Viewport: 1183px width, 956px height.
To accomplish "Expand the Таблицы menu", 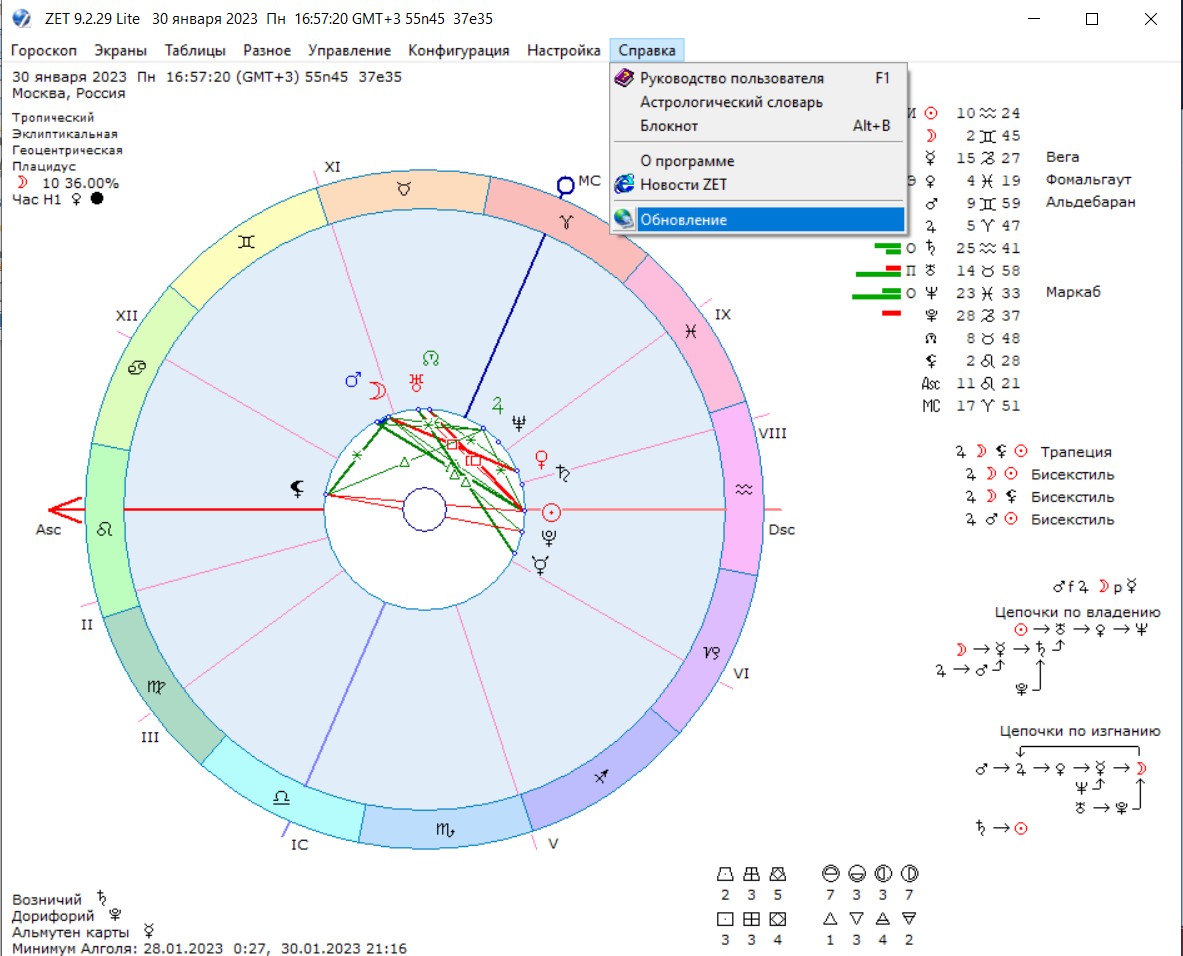I will pos(195,50).
